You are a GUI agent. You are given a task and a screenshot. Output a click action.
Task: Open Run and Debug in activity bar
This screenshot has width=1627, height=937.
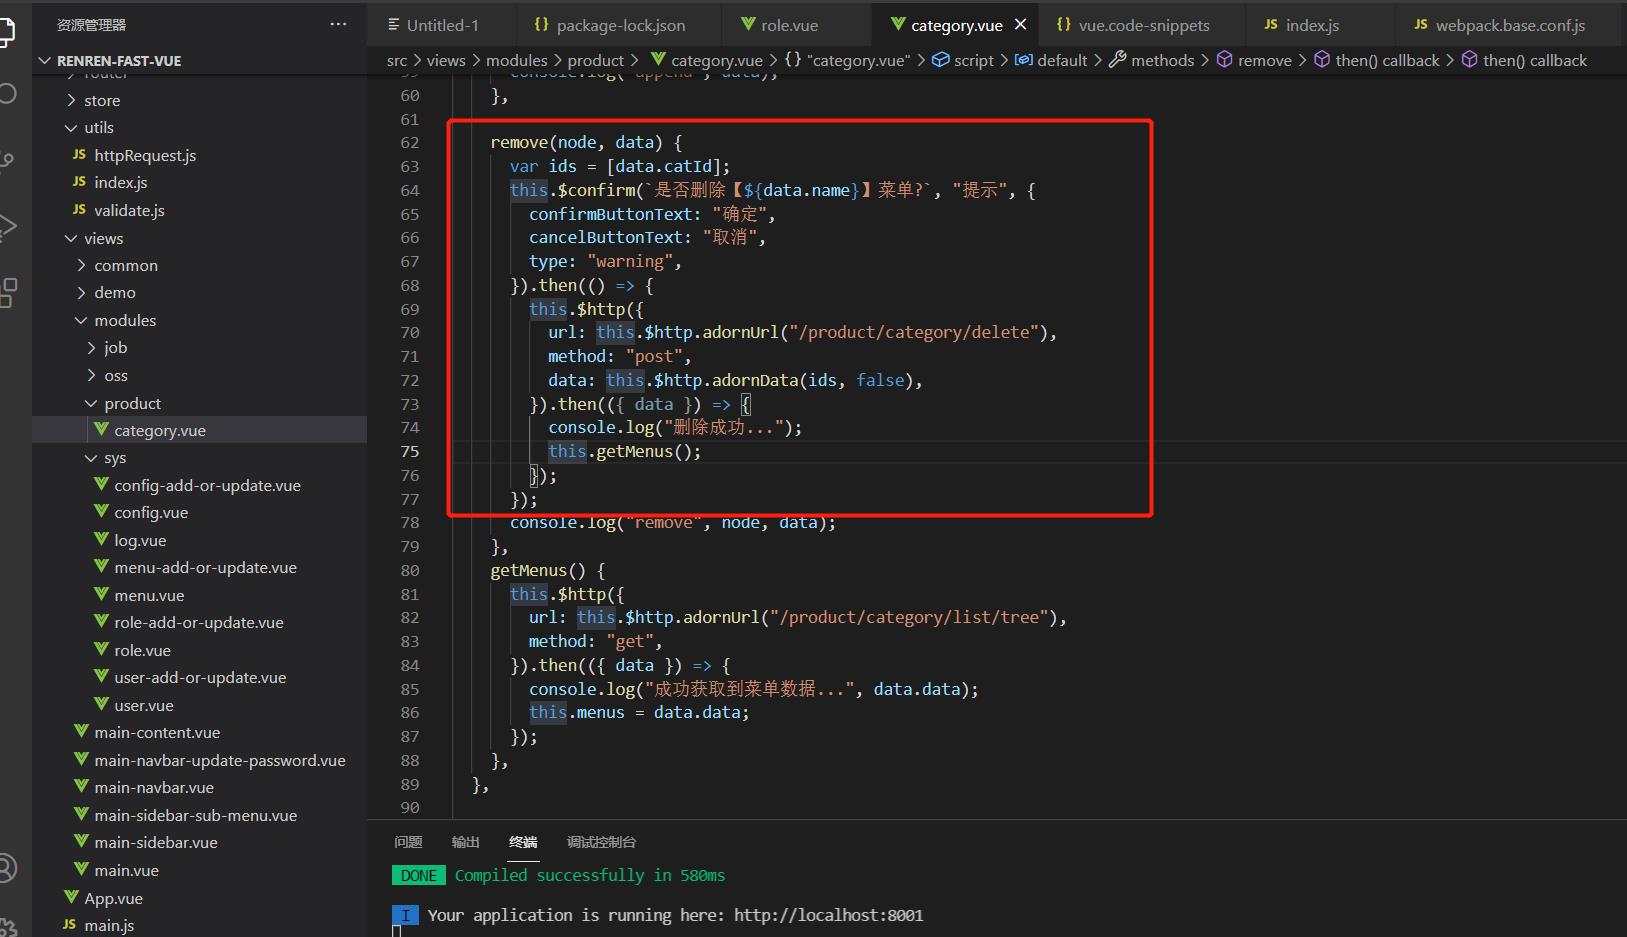(x=7, y=227)
